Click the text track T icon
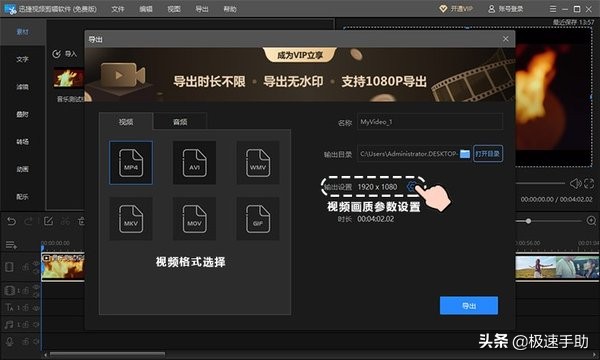The height and width of the screenshot is (360, 600). click(x=10, y=307)
